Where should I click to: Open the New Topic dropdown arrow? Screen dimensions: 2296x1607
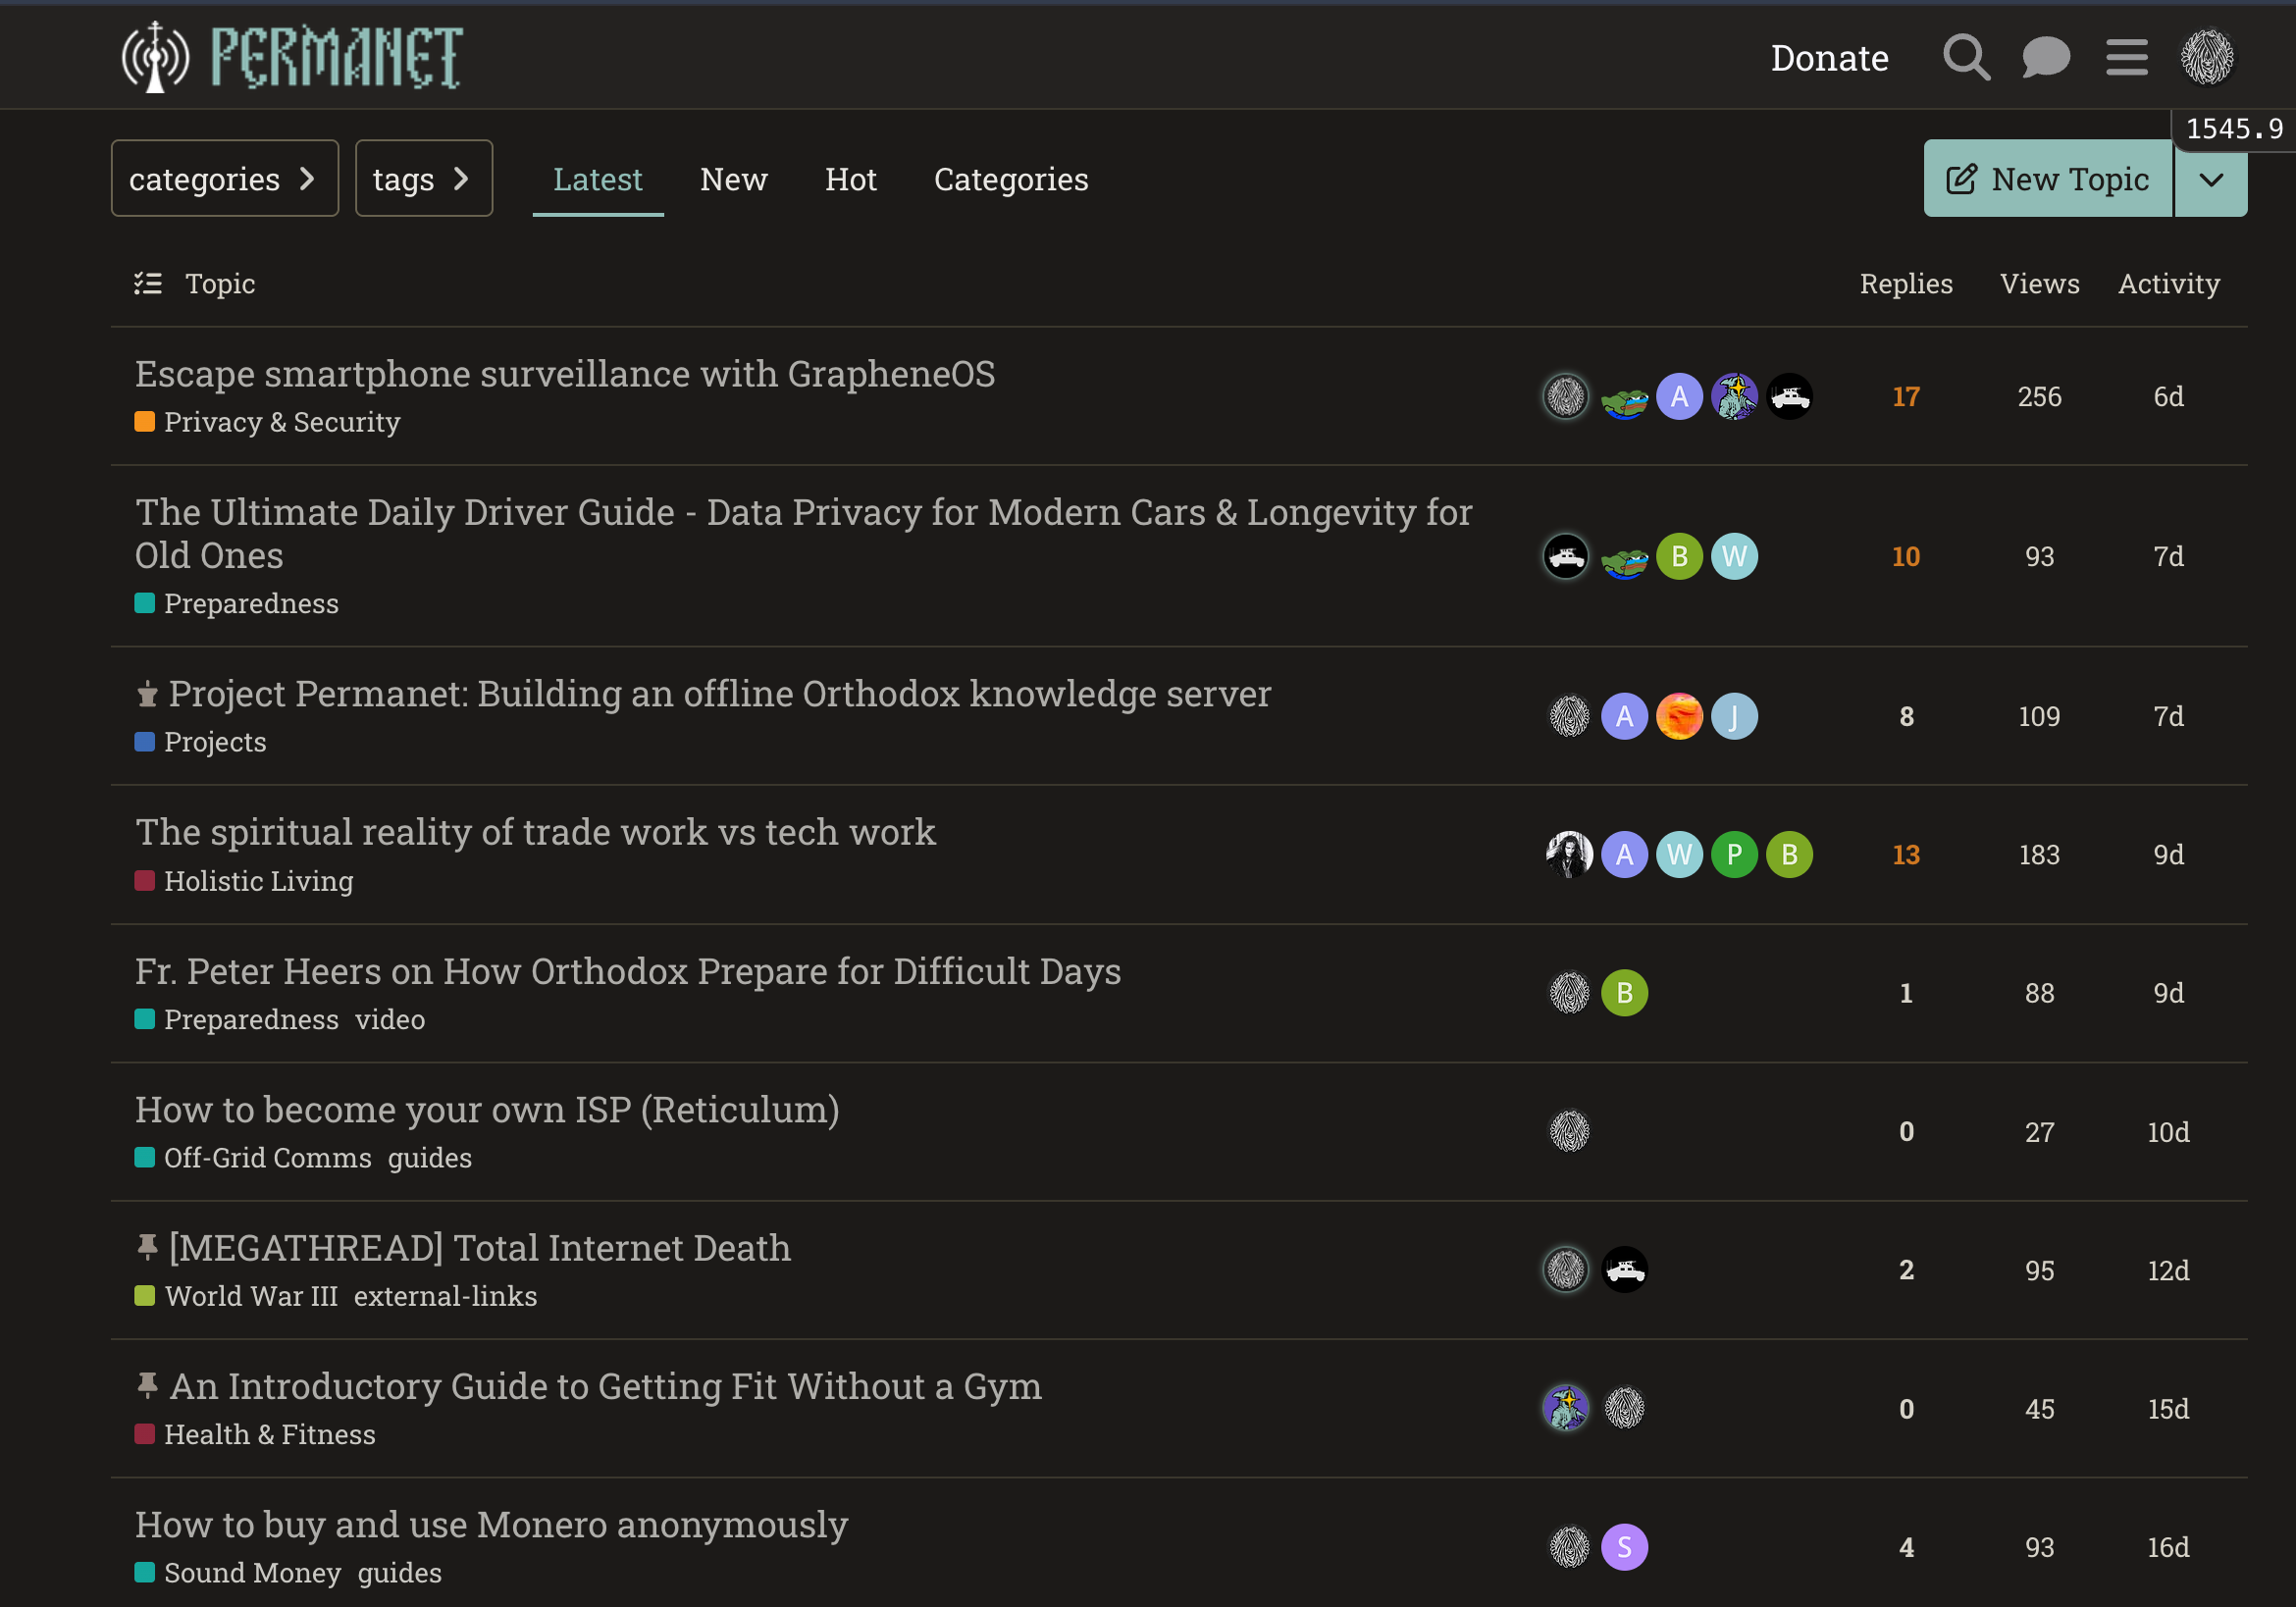point(2211,178)
